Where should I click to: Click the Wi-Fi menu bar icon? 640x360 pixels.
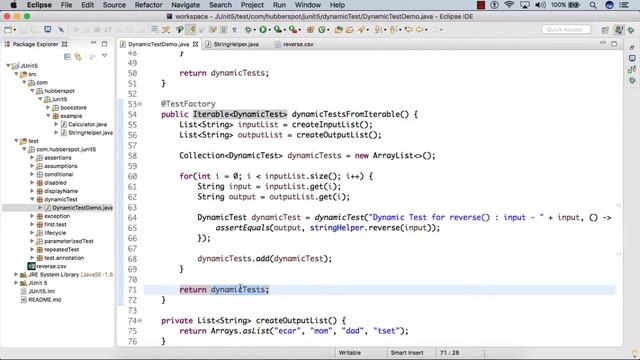[509, 5]
